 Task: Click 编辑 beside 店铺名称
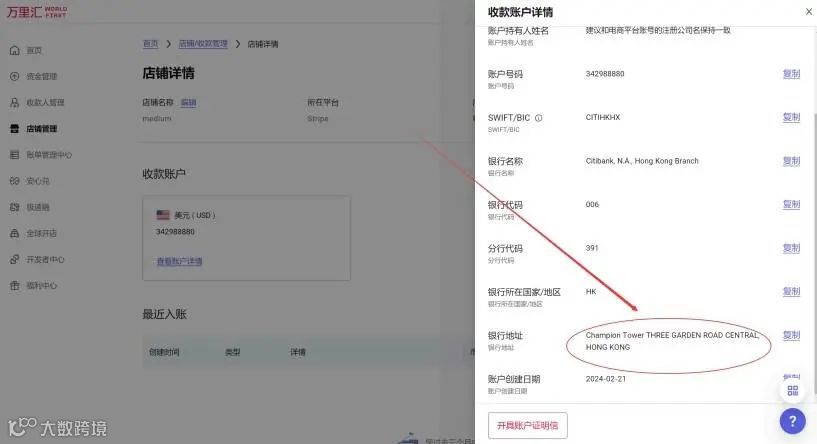tap(188, 103)
